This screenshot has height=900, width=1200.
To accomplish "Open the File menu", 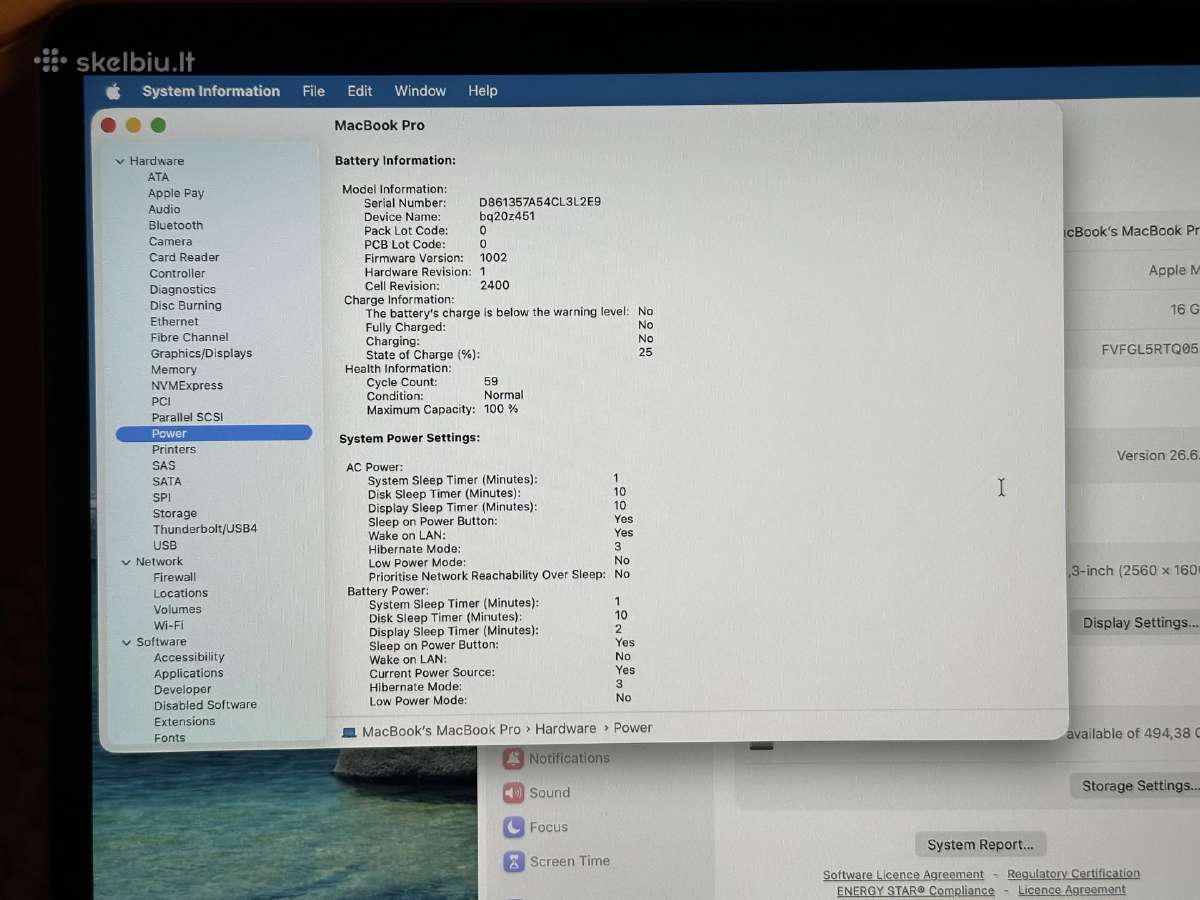I will (x=314, y=91).
